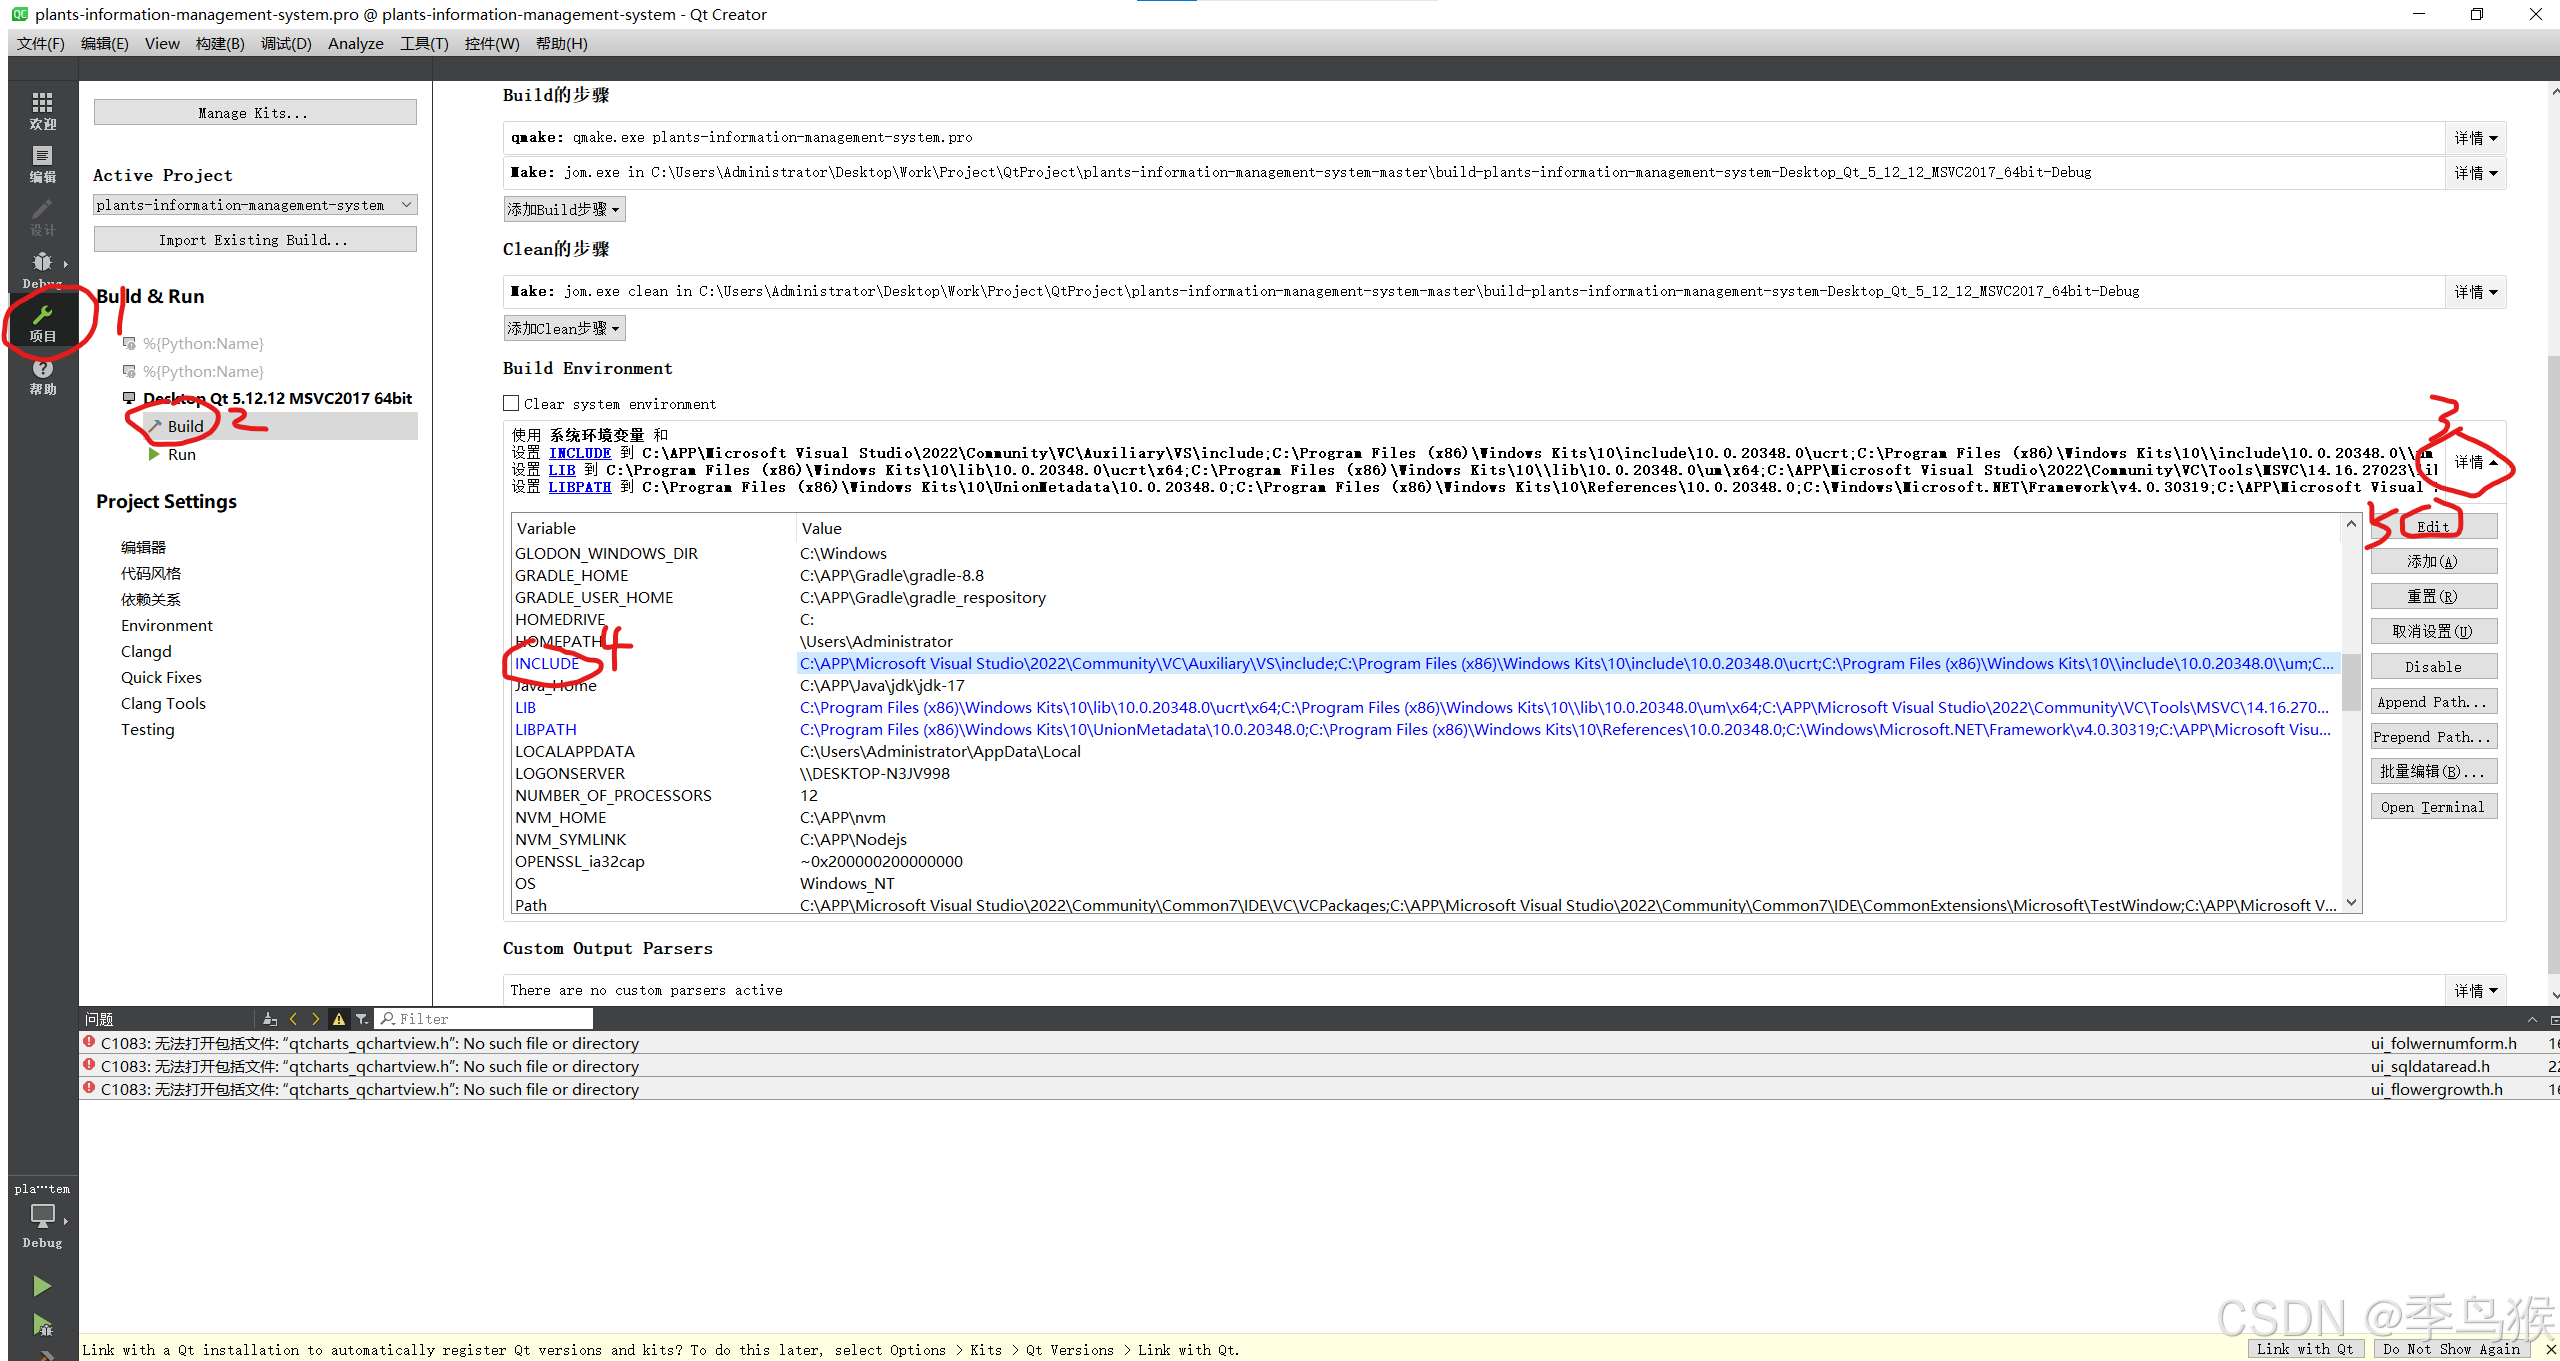Open the 欢迎 welcome mode

point(42,111)
